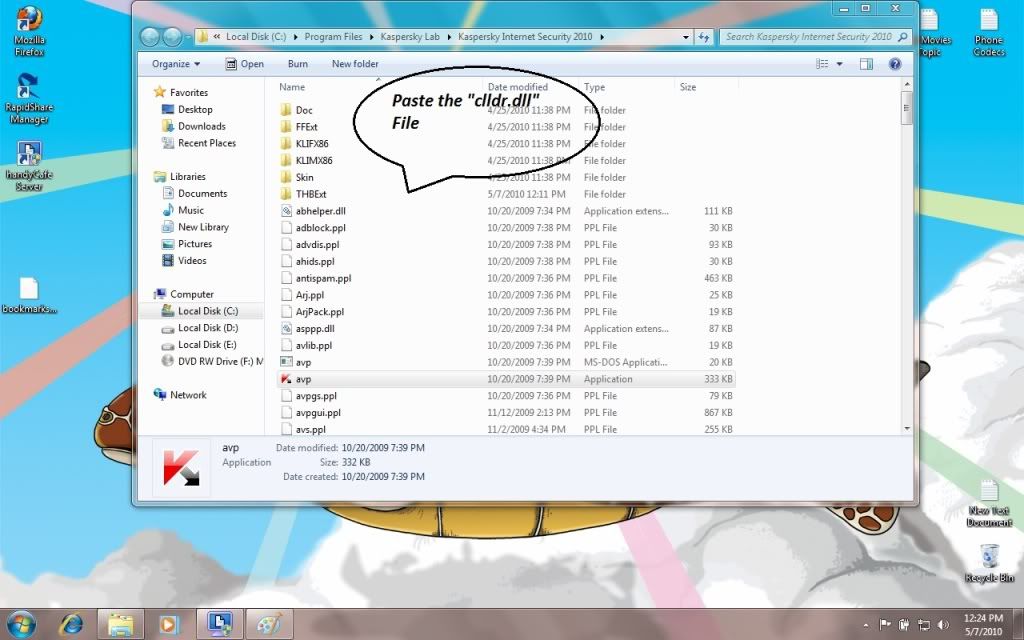This screenshot has width=1024, height=640.
Task: Change view icon in toolbar
Action: [x=822, y=63]
